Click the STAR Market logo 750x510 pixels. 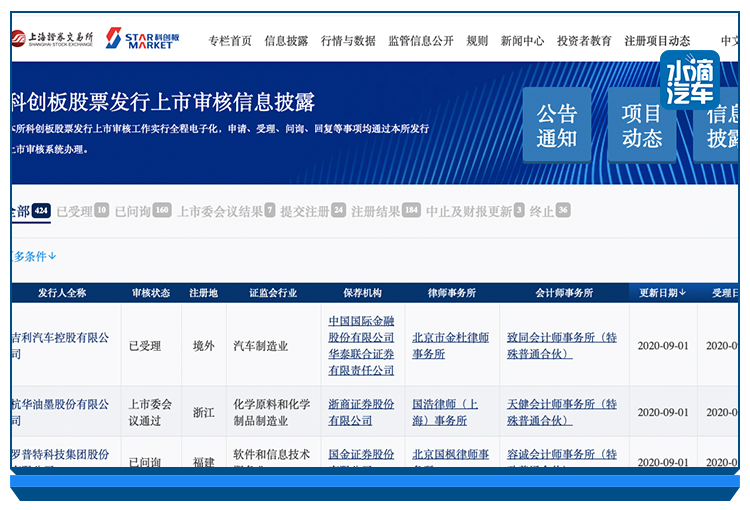(143, 38)
